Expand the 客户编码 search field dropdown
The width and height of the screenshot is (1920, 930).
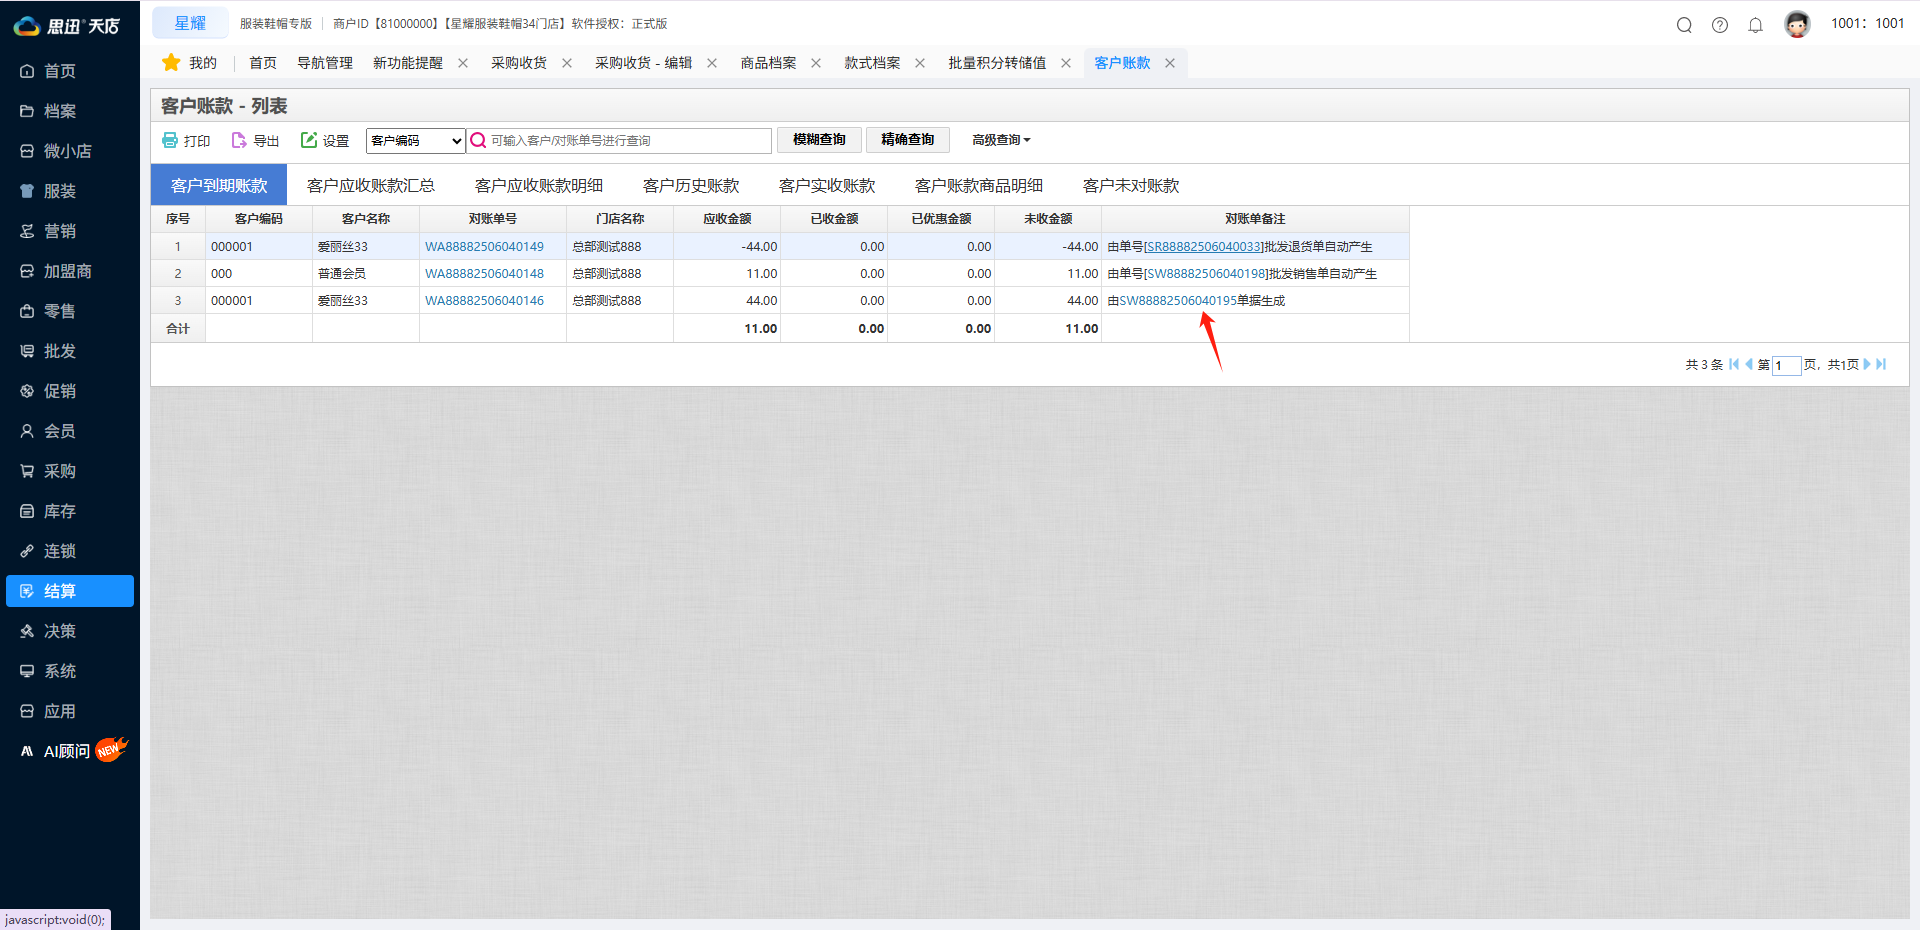415,141
